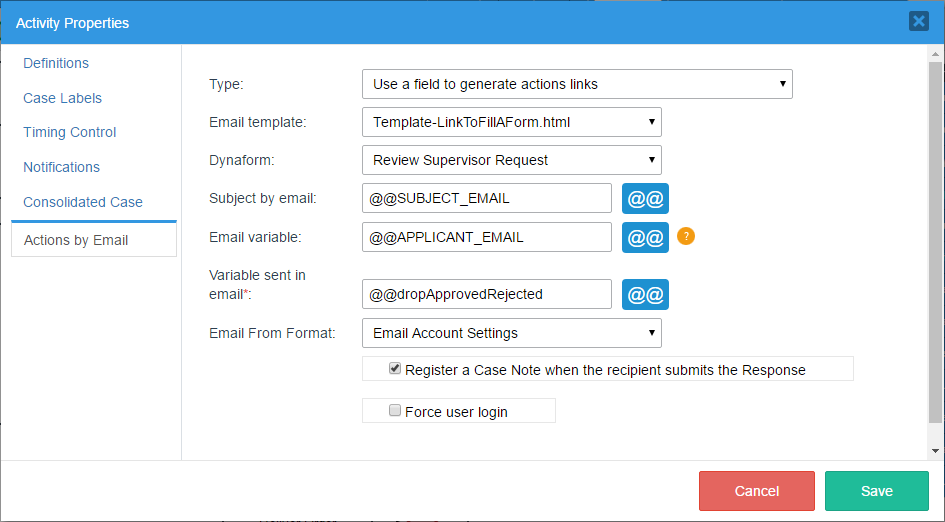Close the Activity Properties dialog with X

tap(918, 21)
